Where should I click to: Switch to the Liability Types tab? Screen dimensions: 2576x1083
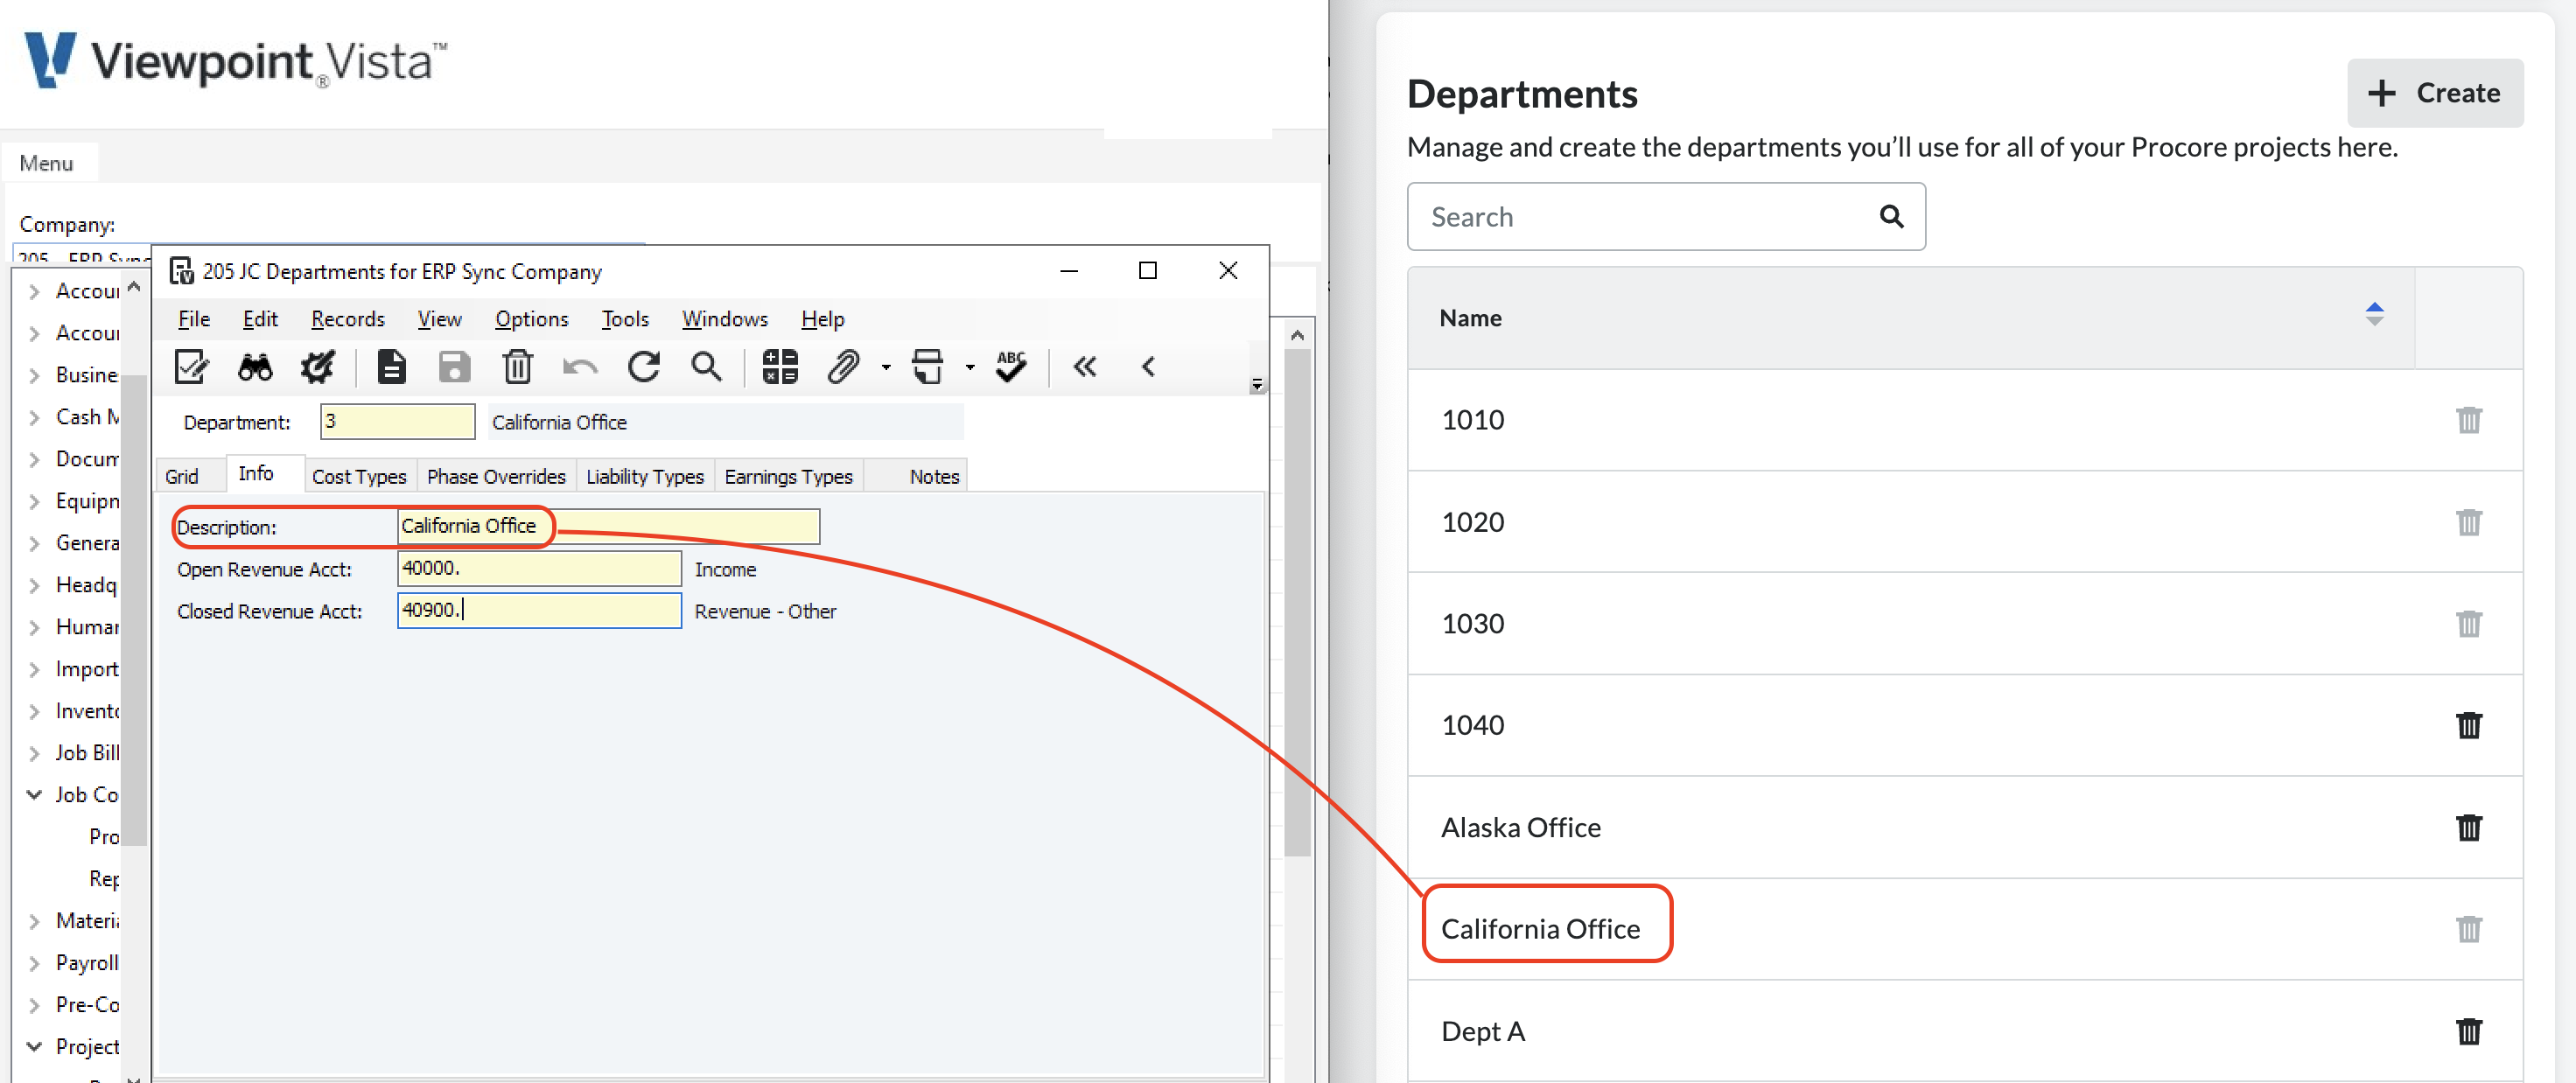pyautogui.click(x=645, y=477)
